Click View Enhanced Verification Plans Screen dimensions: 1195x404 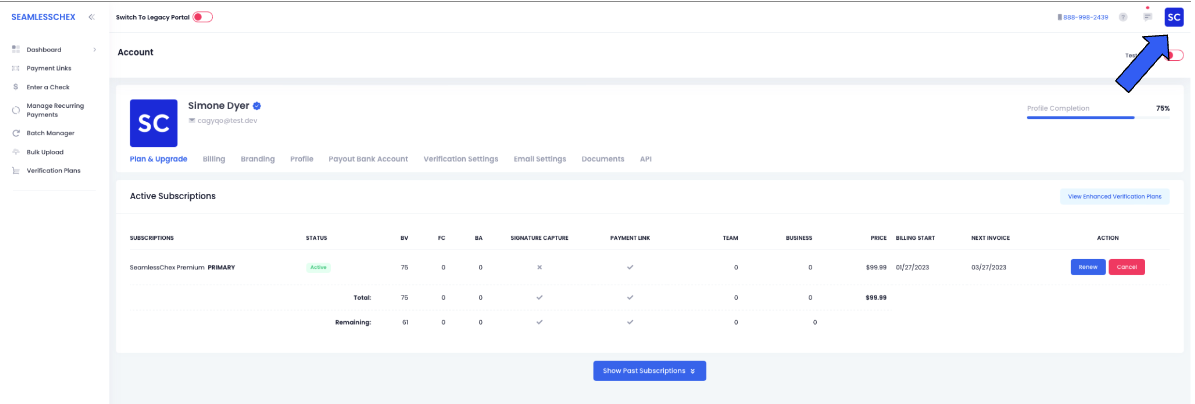coord(1114,197)
